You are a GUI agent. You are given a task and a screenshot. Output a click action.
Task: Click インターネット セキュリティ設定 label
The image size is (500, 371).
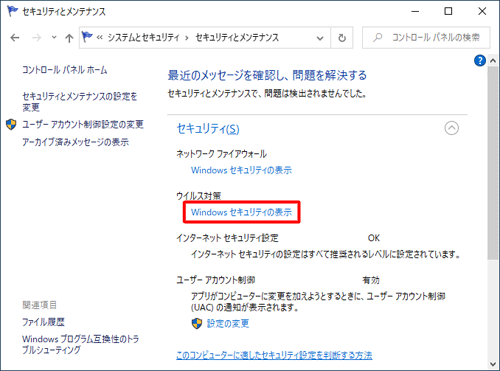pos(227,238)
